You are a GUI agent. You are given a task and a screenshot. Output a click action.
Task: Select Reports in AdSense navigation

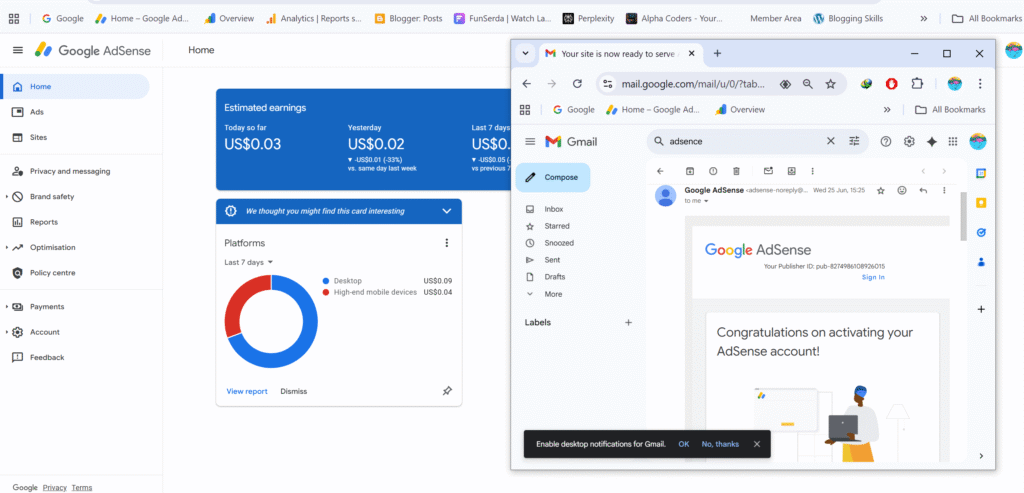click(x=44, y=222)
